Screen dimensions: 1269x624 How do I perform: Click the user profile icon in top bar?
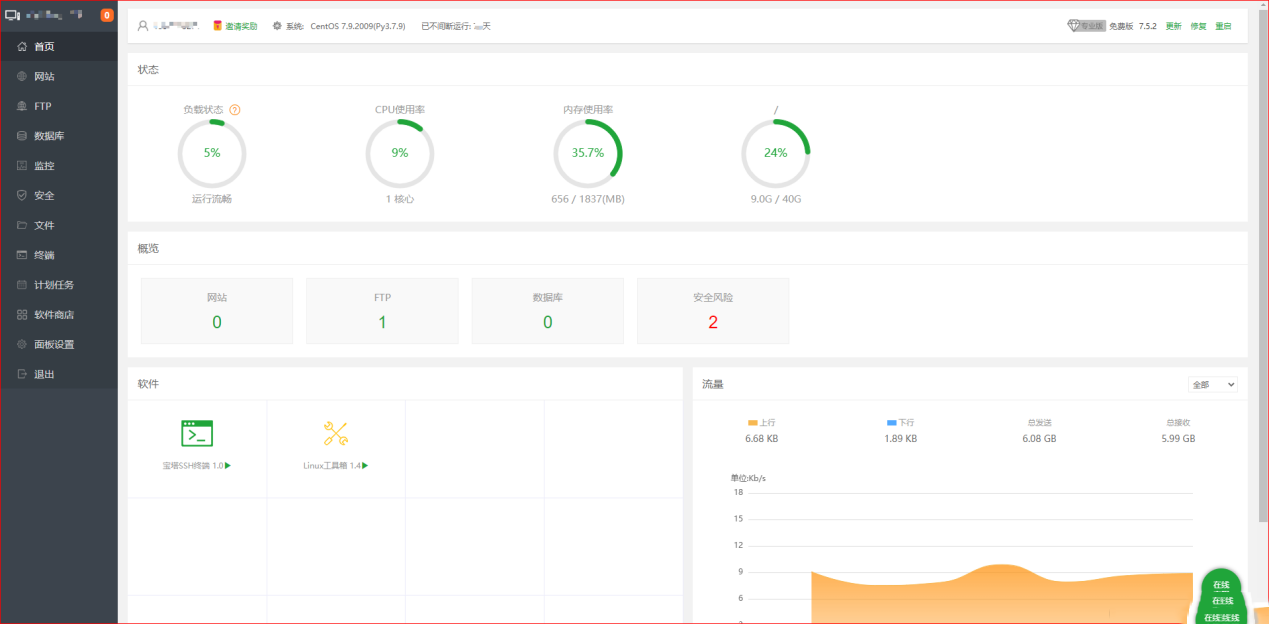click(x=143, y=26)
